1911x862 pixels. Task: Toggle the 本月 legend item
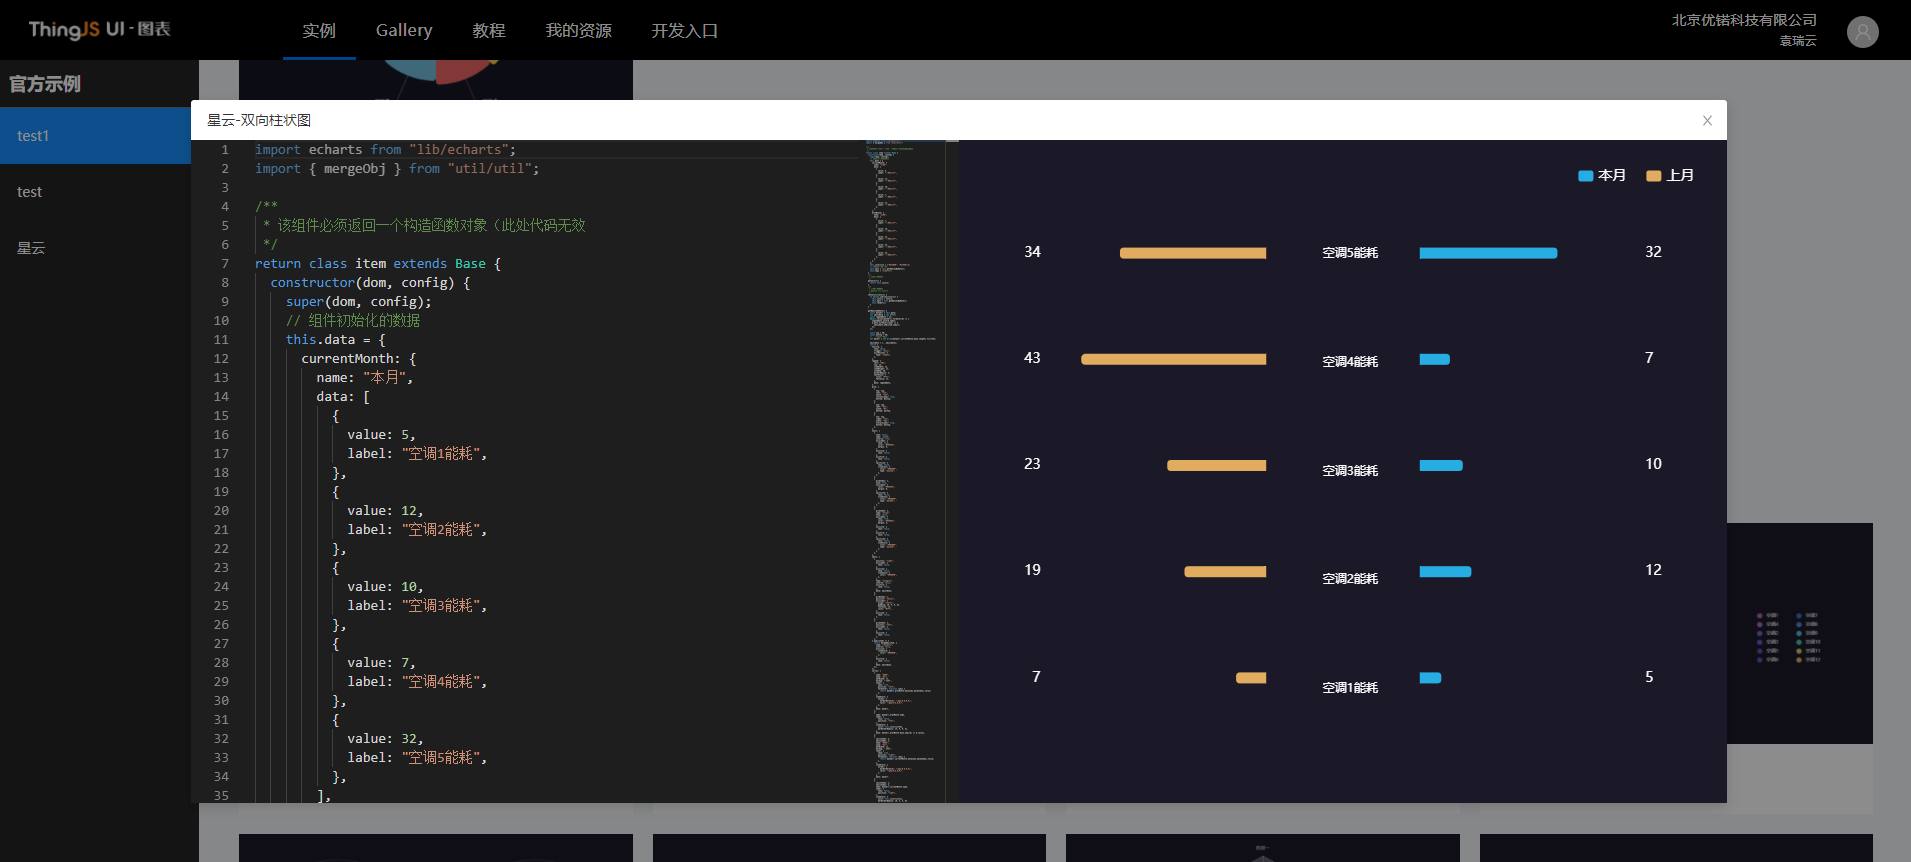tap(1602, 176)
